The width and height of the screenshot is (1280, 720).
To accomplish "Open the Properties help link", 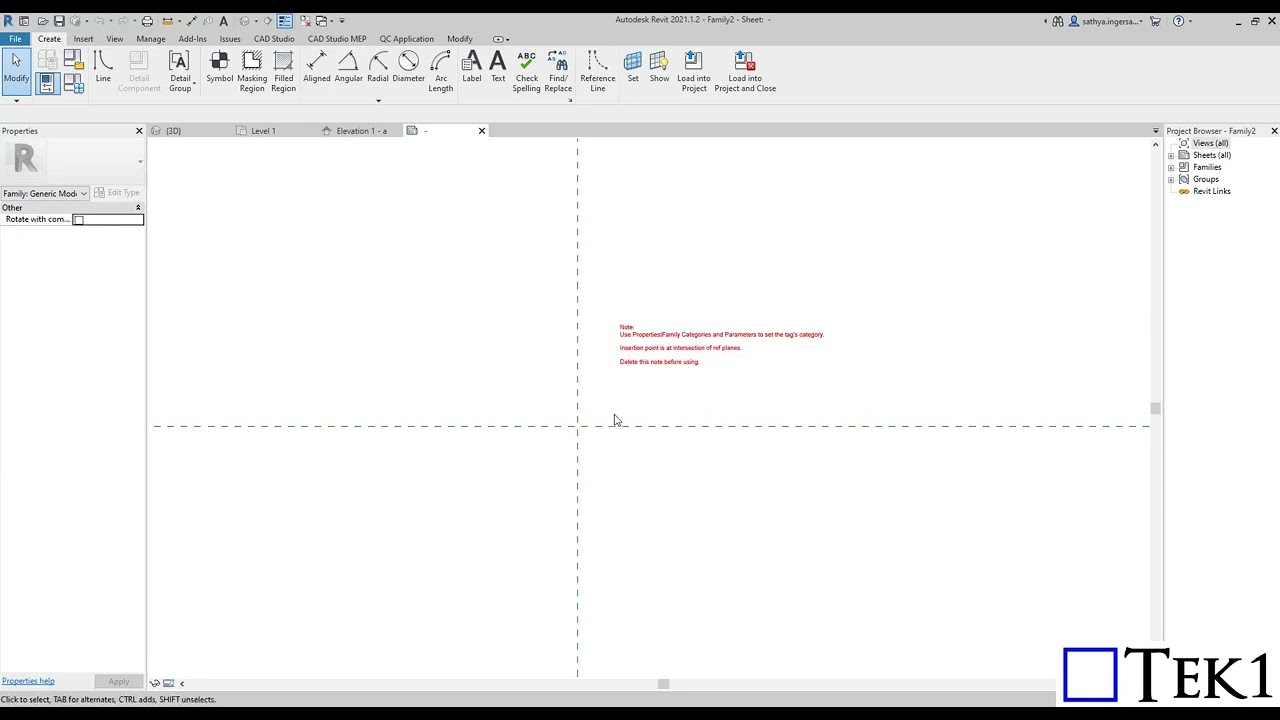I will pyautogui.click(x=28, y=681).
